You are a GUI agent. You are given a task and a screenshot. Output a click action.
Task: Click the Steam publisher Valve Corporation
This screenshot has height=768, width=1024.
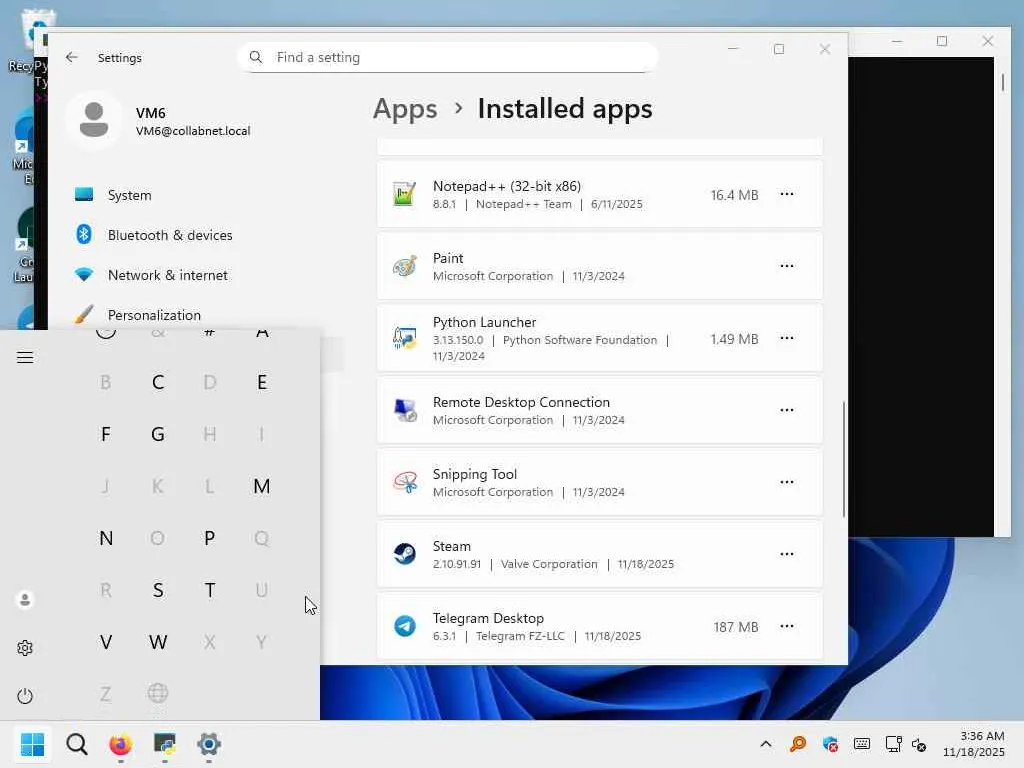(x=549, y=564)
